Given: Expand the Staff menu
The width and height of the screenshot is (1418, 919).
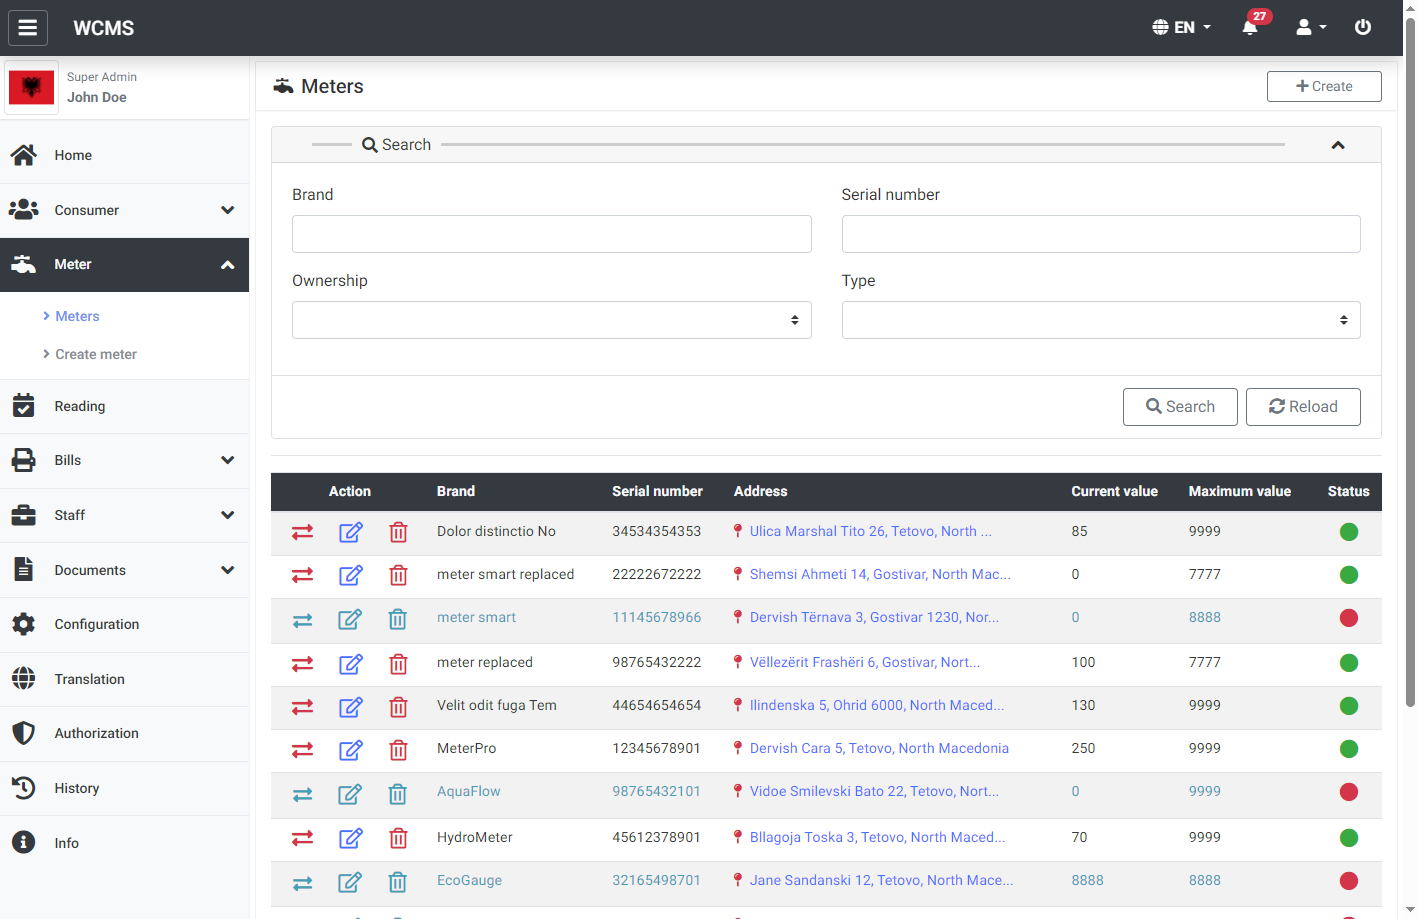Looking at the screenshot, I should coord(124,515).
